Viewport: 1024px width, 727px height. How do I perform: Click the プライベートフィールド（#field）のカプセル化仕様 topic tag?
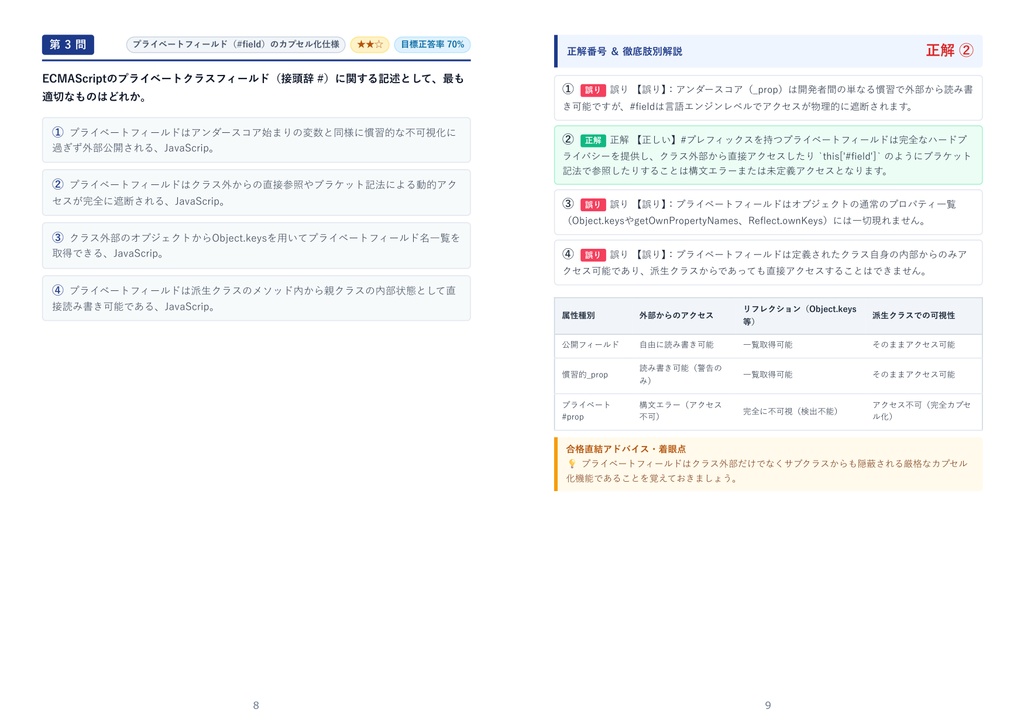[236, 44]
